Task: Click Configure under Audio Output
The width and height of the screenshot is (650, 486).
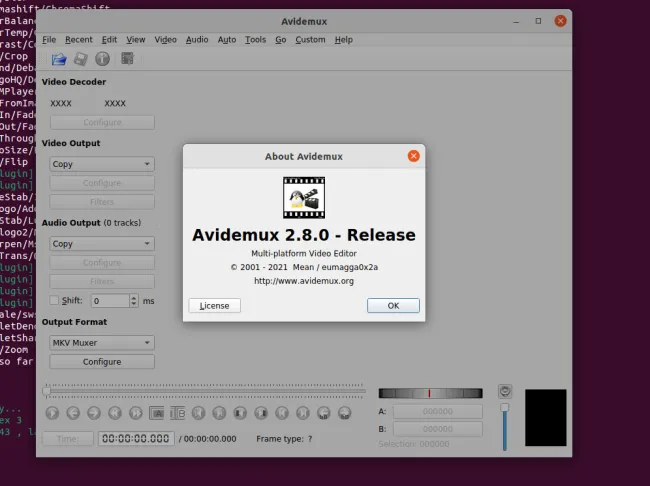Action: click(102, 262)
